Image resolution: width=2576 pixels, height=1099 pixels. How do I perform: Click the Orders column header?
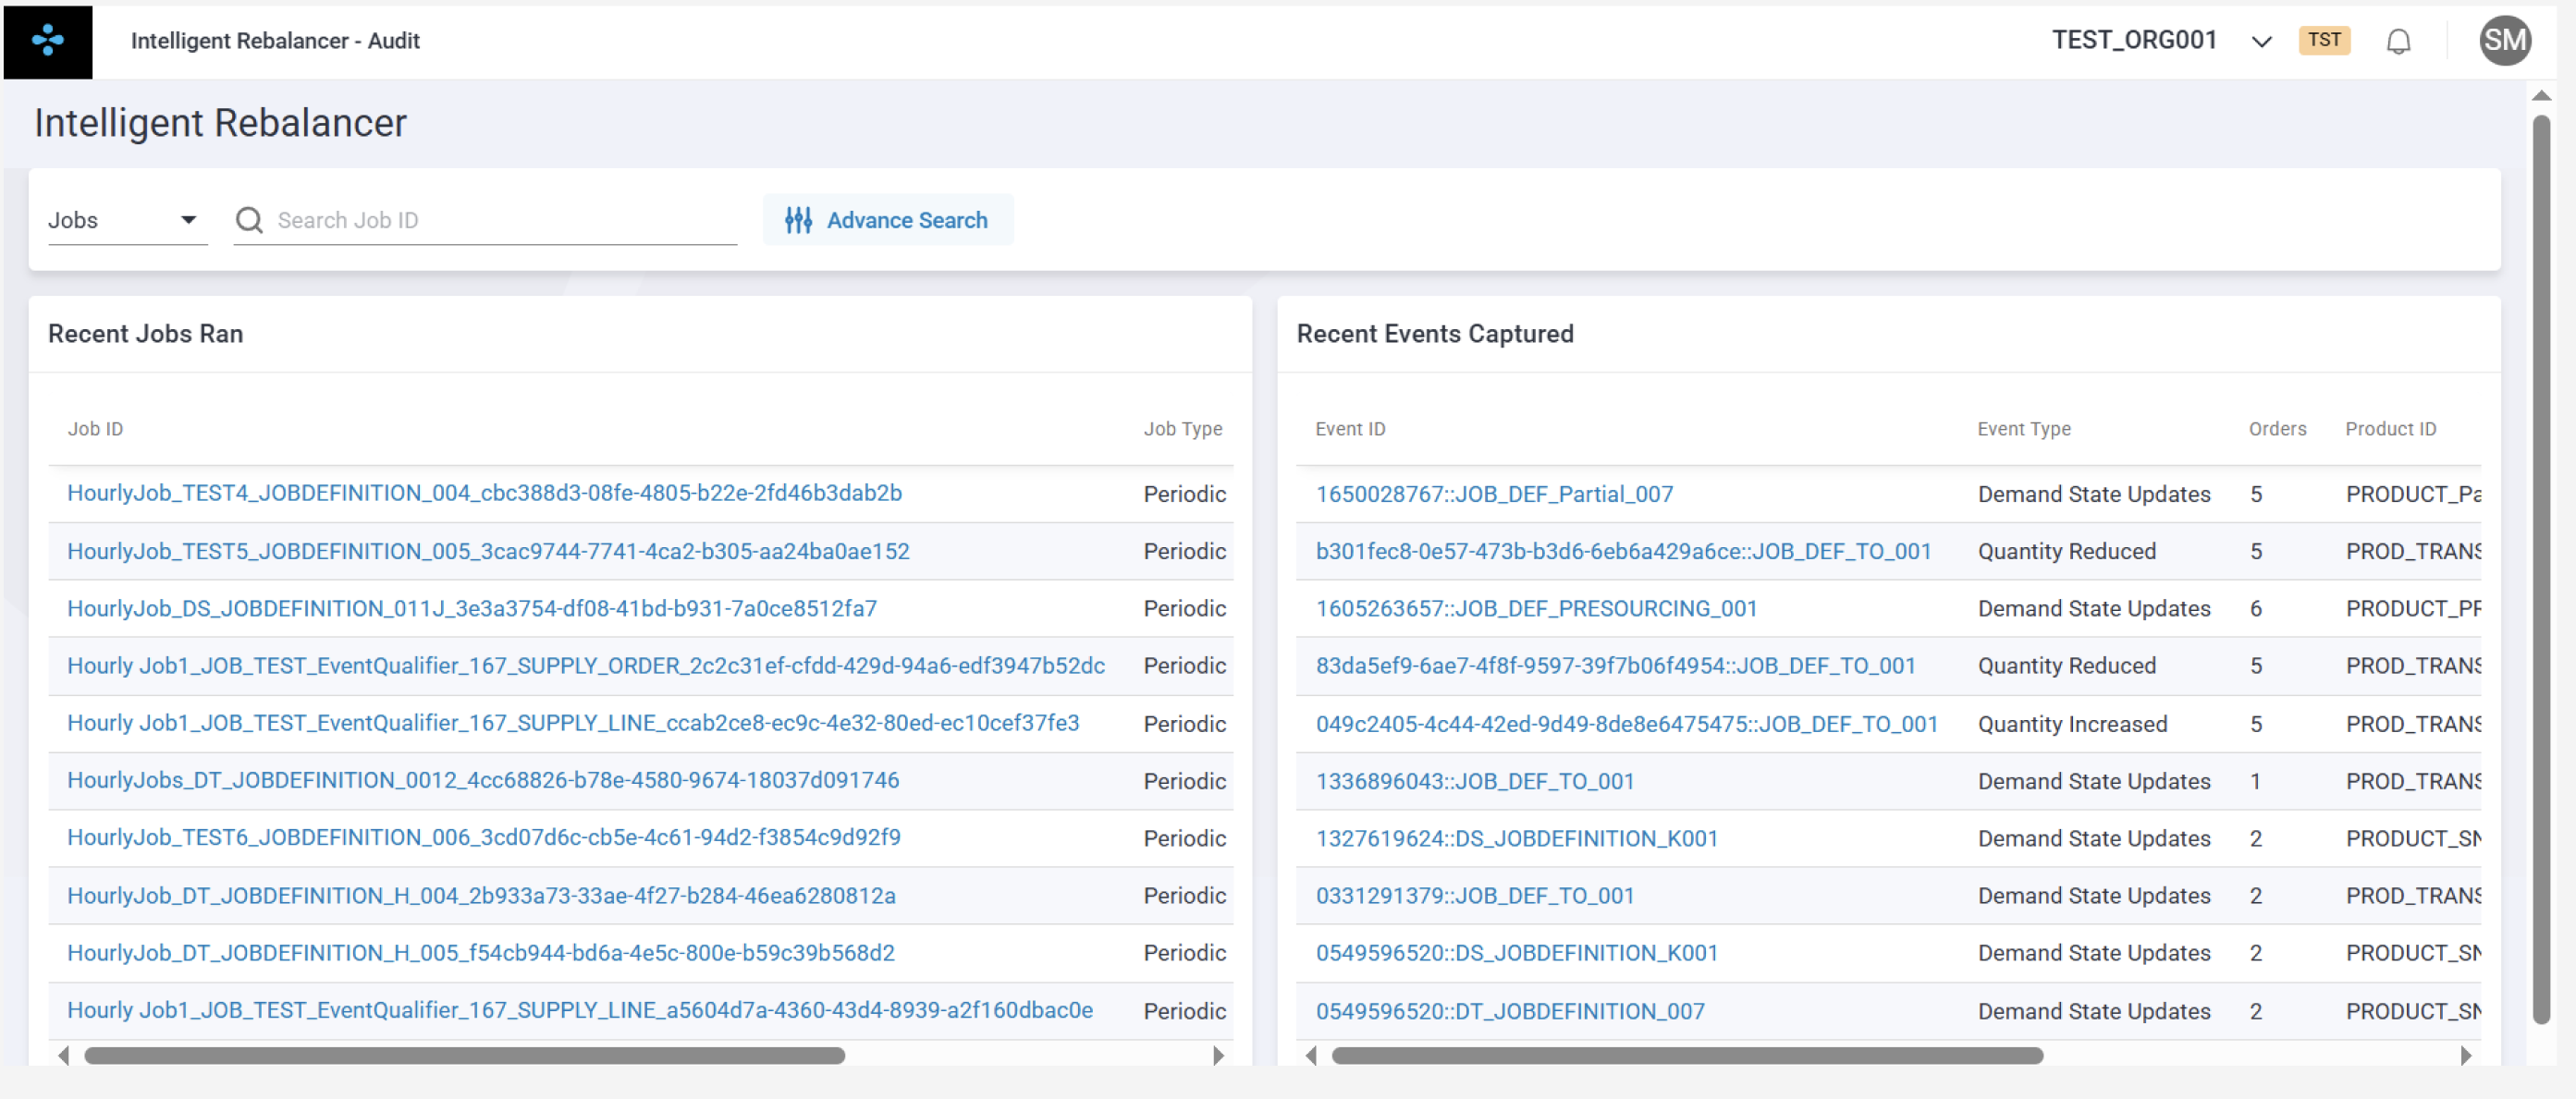[2277, 429]
